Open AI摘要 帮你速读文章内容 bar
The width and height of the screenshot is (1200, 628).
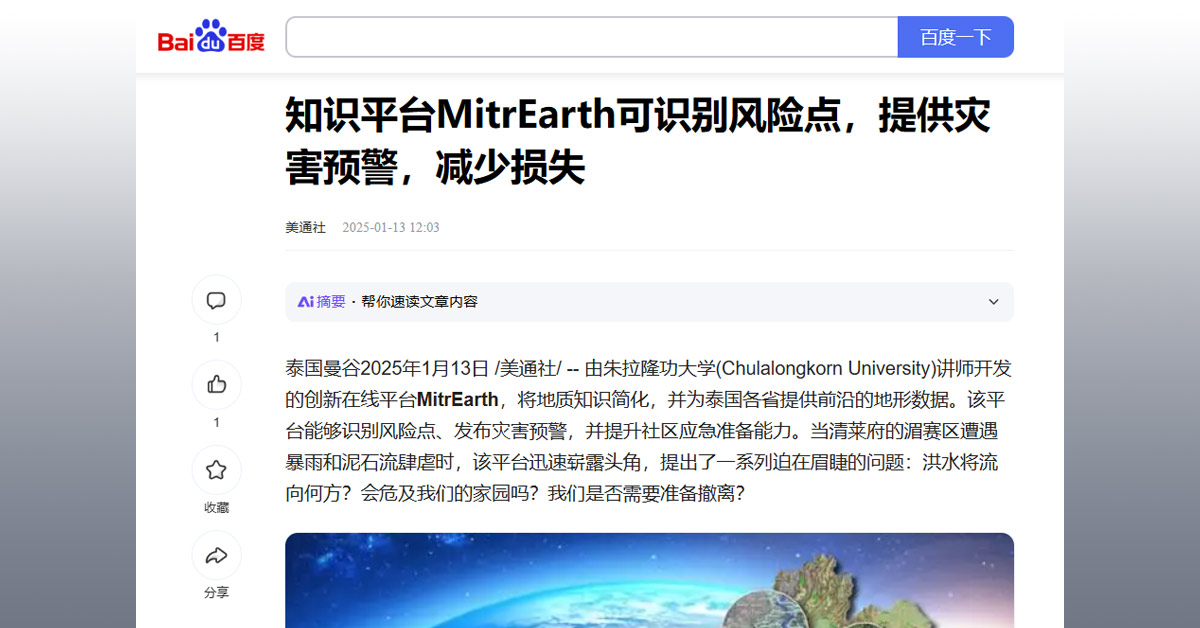coord(650,302)
